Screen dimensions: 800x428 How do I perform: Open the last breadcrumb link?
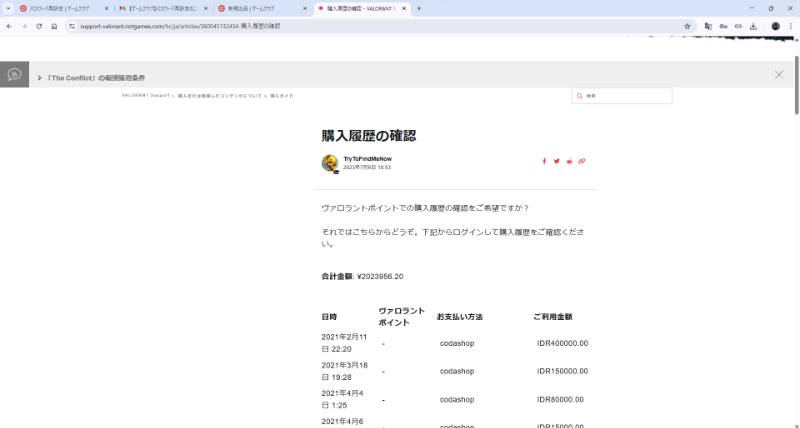(282, 95)
